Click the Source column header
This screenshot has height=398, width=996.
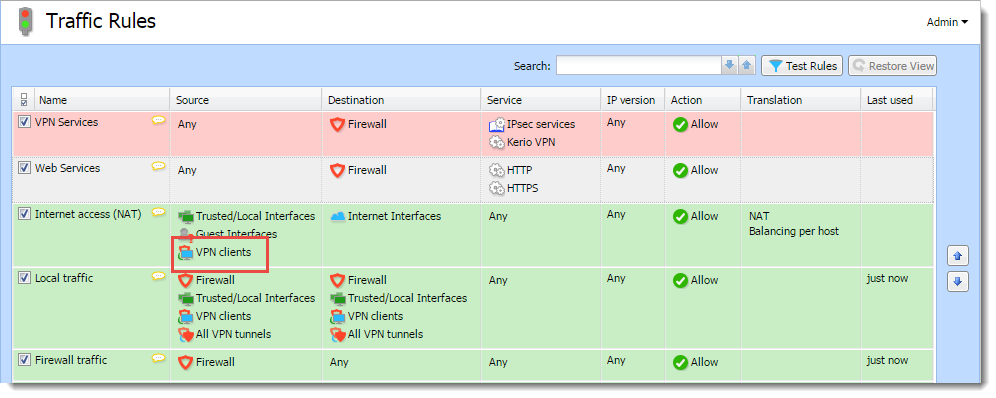click(245, 100)
